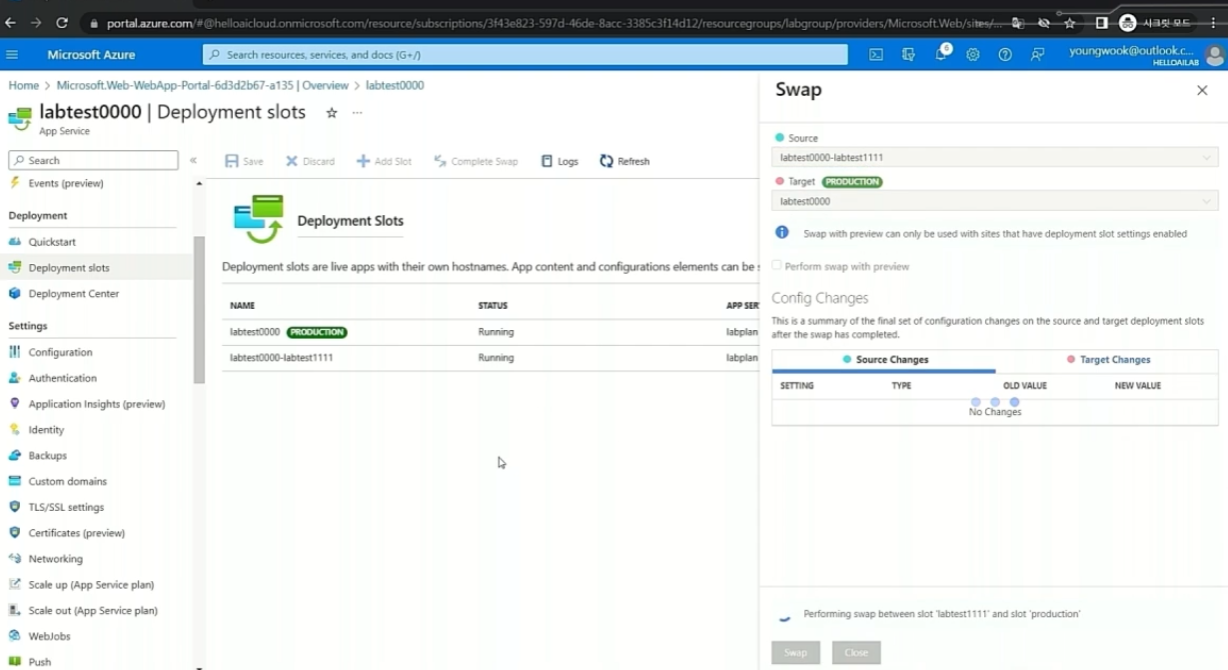The height and width of the screenshot is (670, 1228).
Task: Open the labtest0000 production slot row
Action: [490, 332]
